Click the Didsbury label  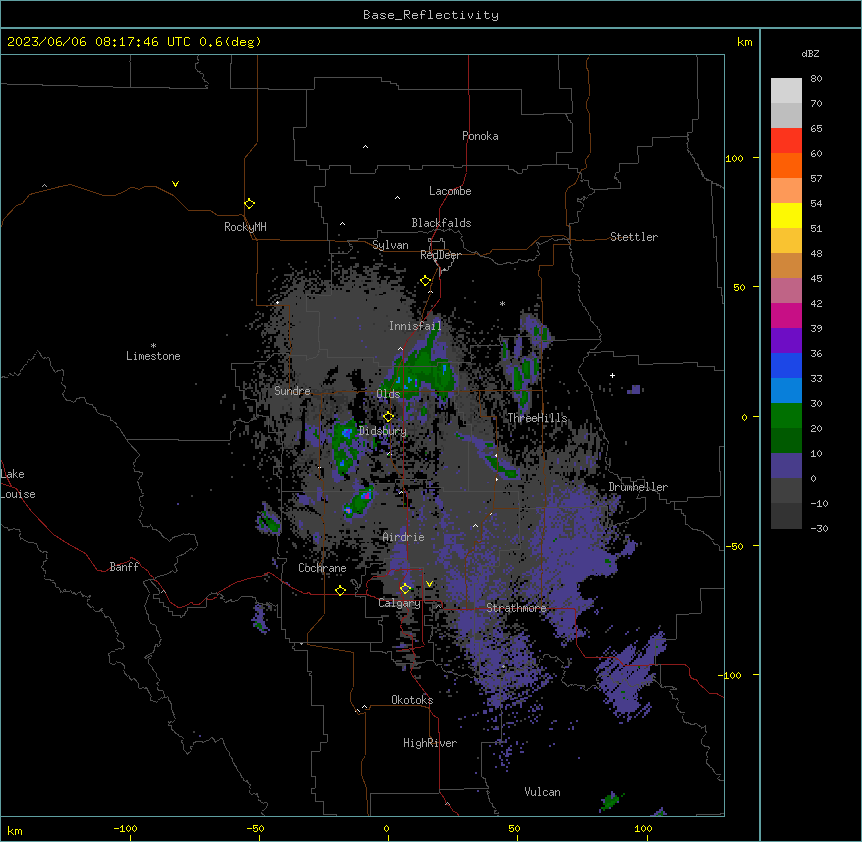coord(382,431)
